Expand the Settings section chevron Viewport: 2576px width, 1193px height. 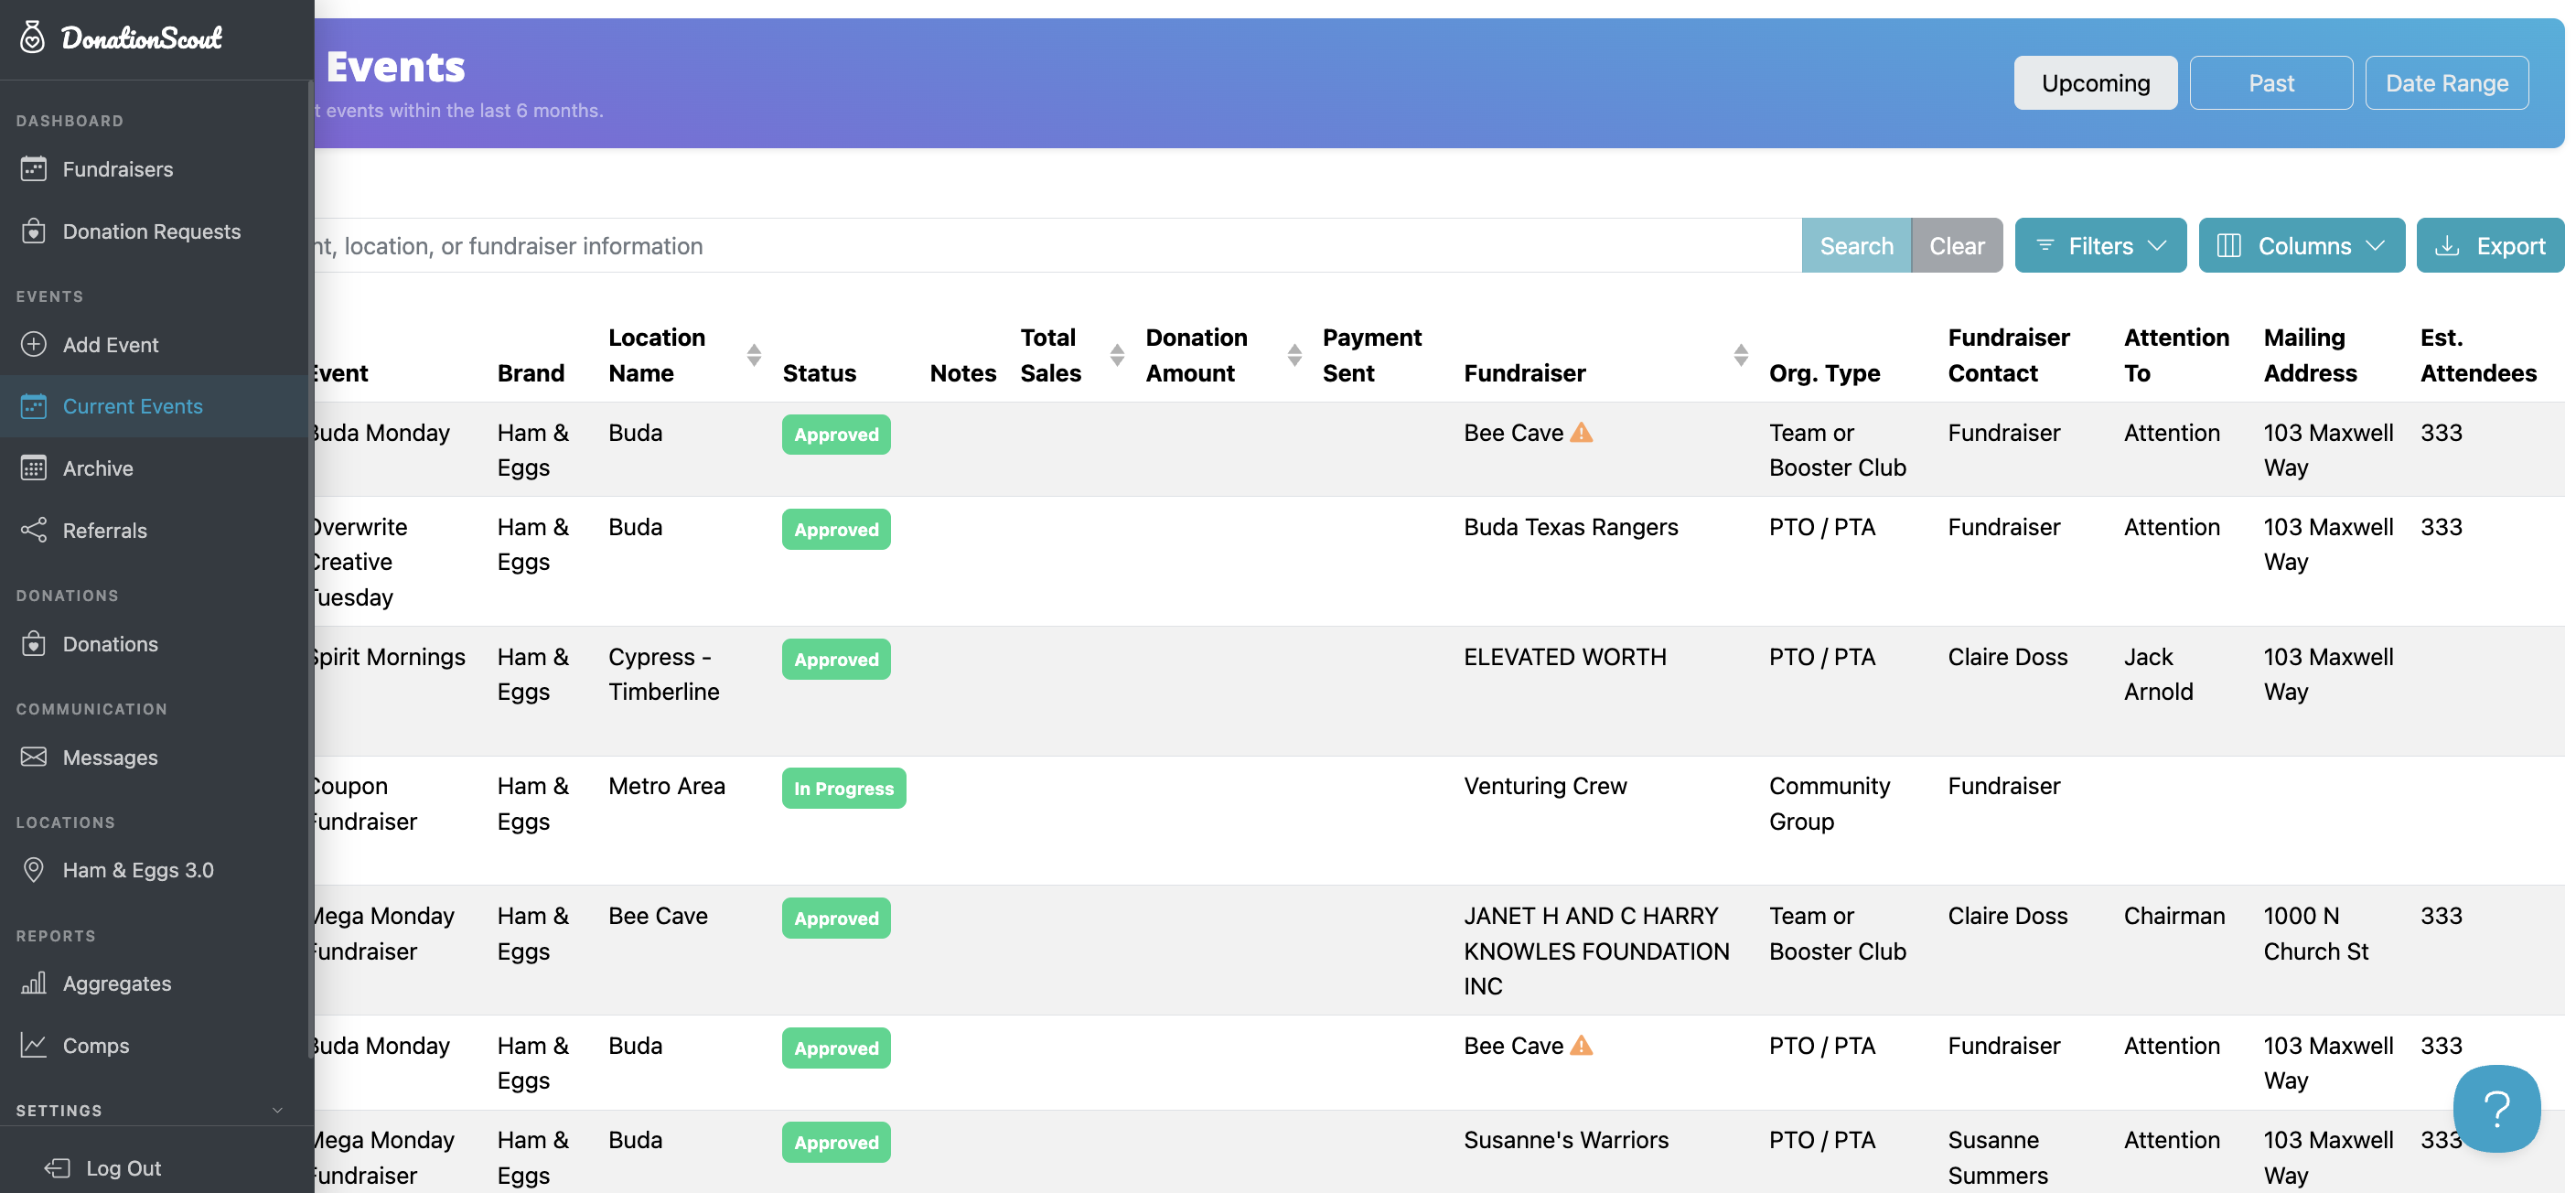[278, 1110]
